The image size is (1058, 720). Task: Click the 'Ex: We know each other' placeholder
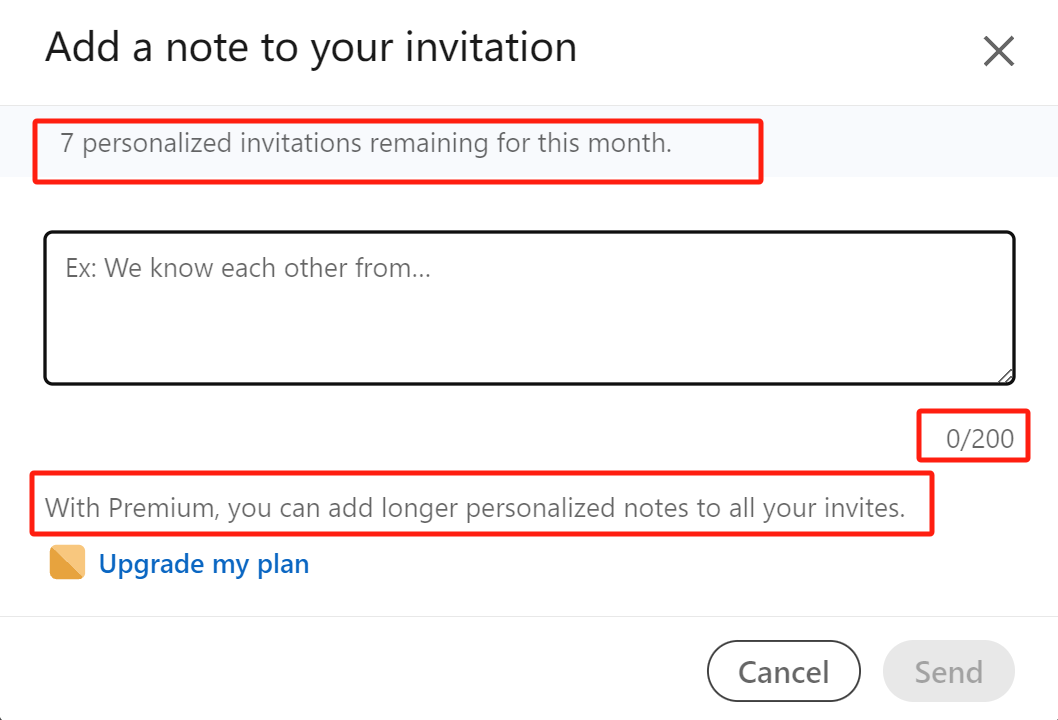tap(247, 268)
